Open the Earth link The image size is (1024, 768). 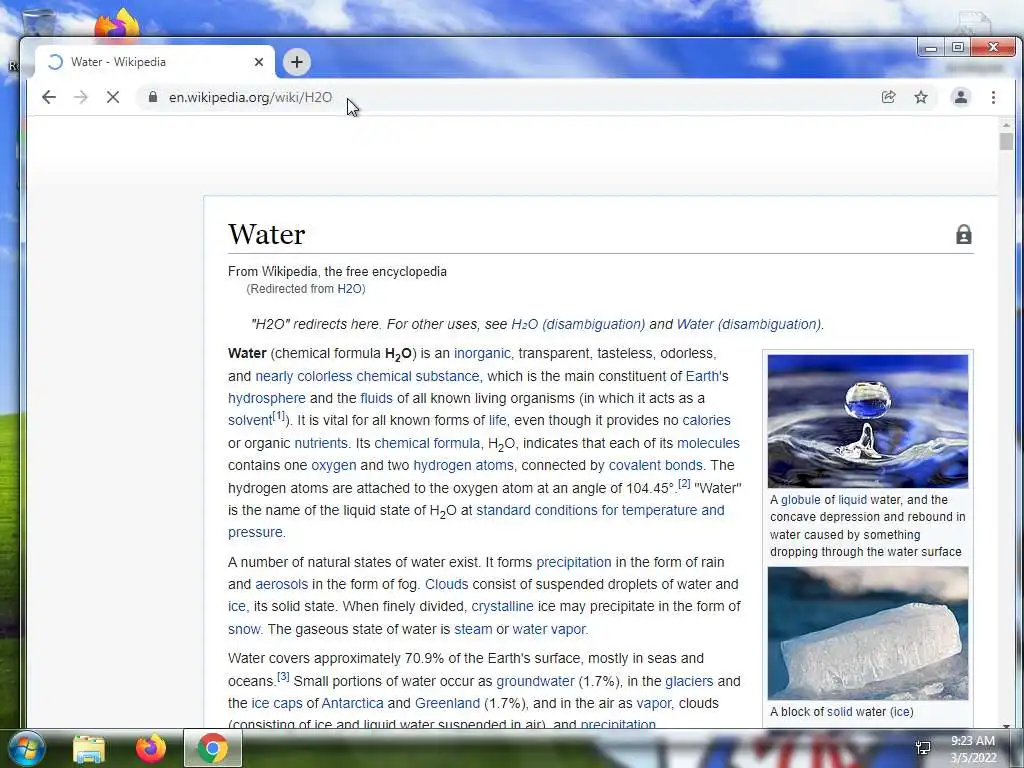click(702, 376)
